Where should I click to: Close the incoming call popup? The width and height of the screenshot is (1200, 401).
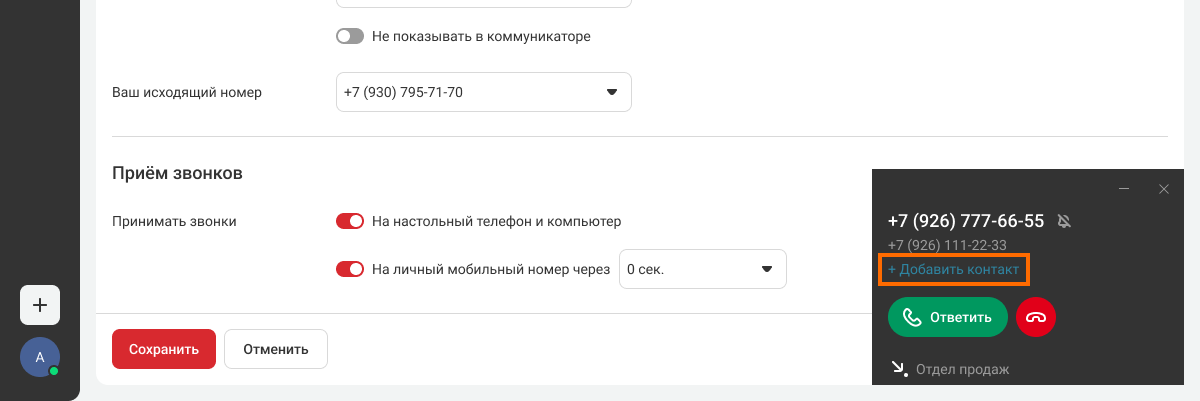1163,189
